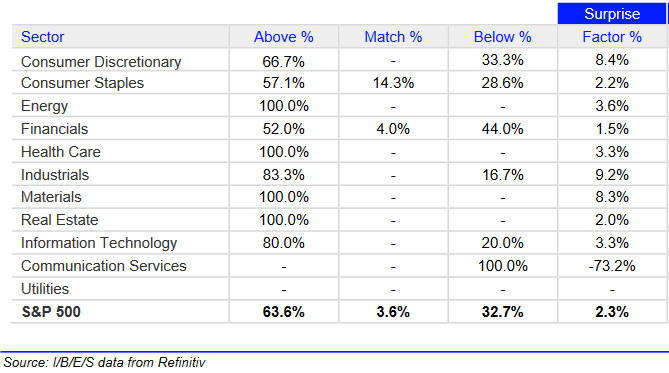Click the bold S&P 500 total row
The height and width of the screenshot is (373, 669).
click(x=339, y=312)
